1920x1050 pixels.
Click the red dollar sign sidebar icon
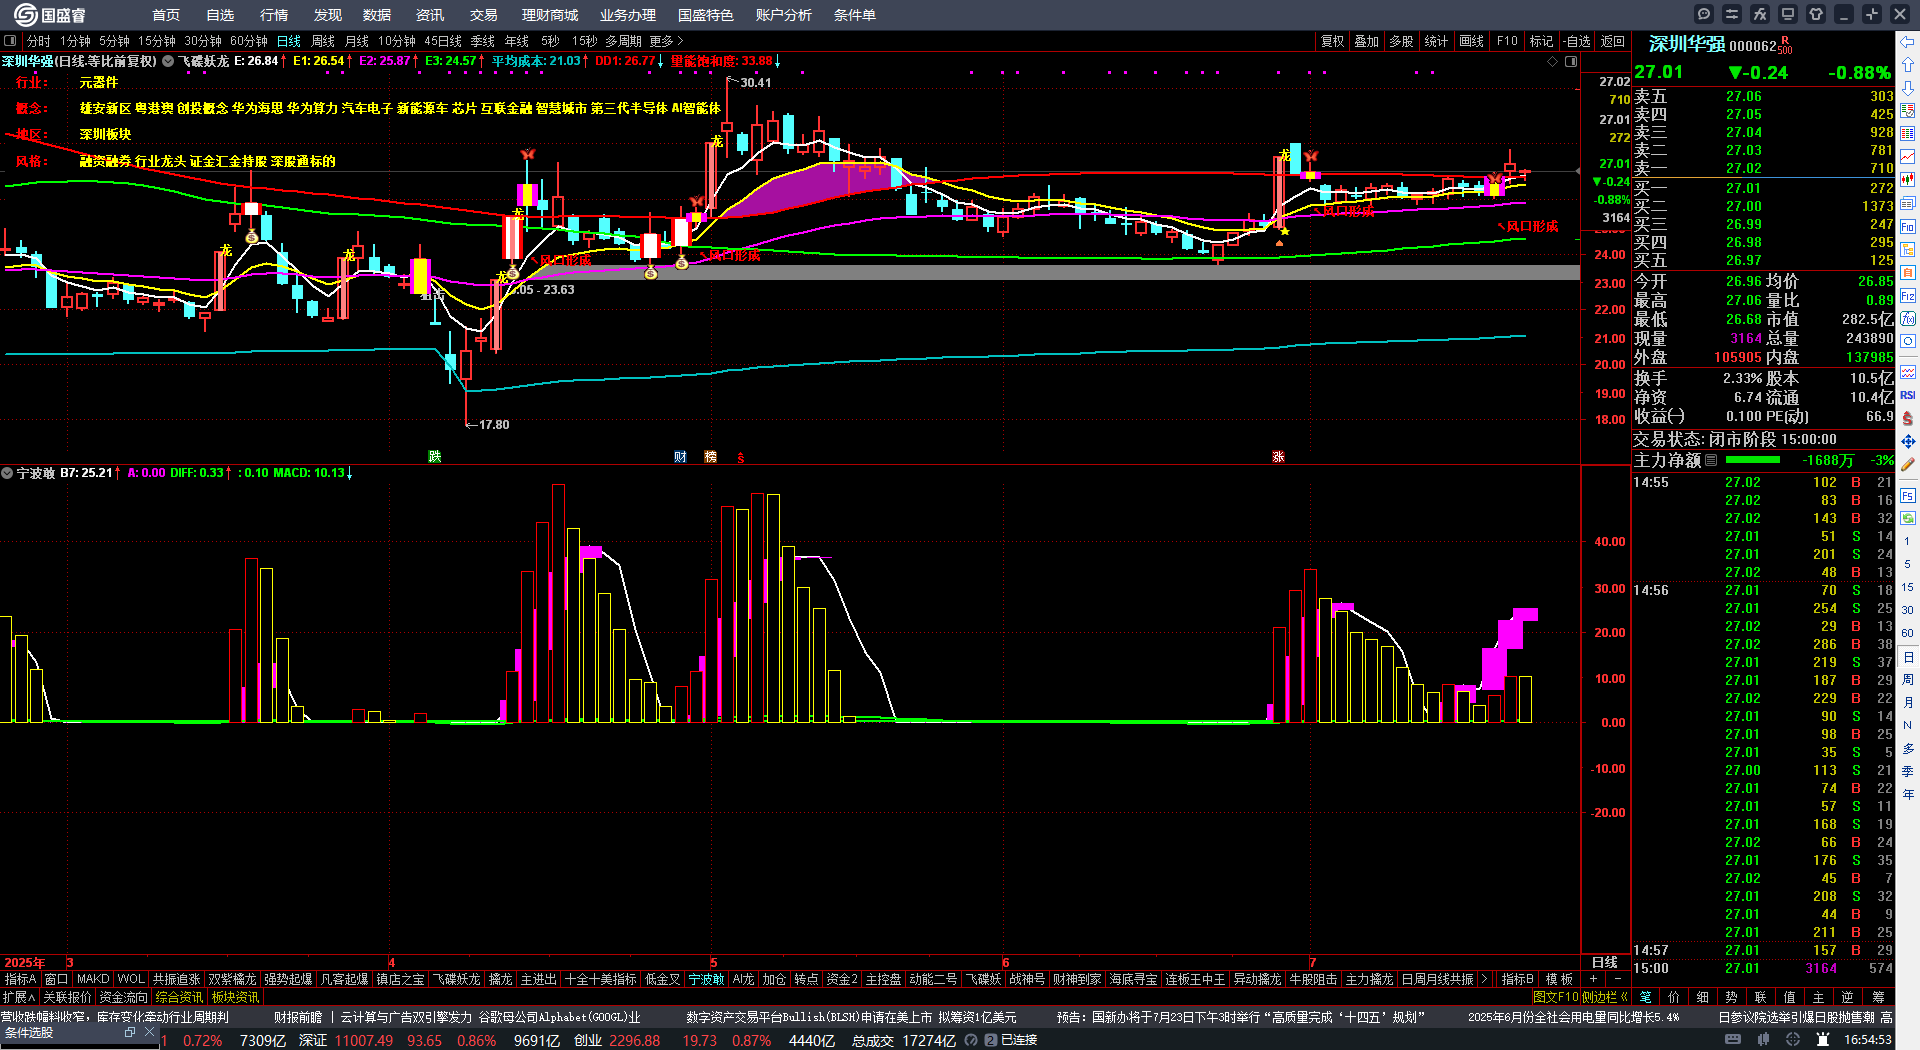[1908, 418]
